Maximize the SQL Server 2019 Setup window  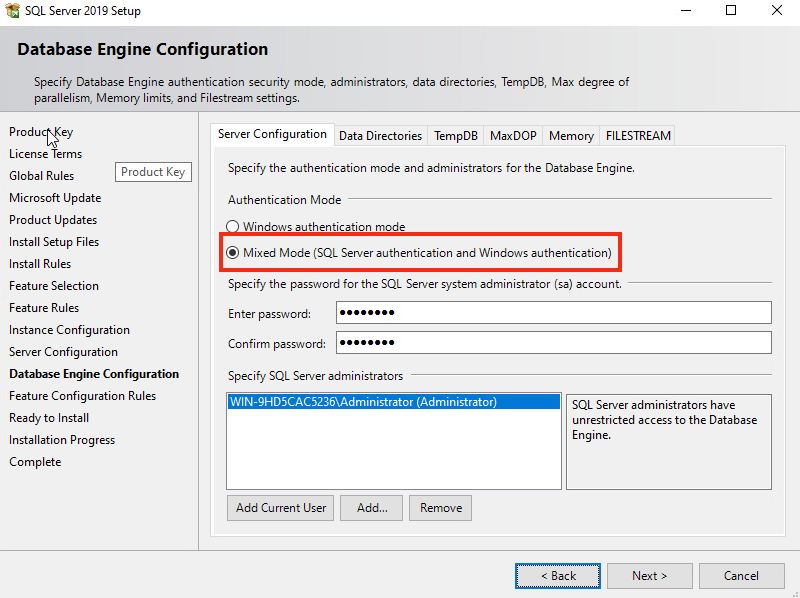pyautogui.click(x=731, y=11)
